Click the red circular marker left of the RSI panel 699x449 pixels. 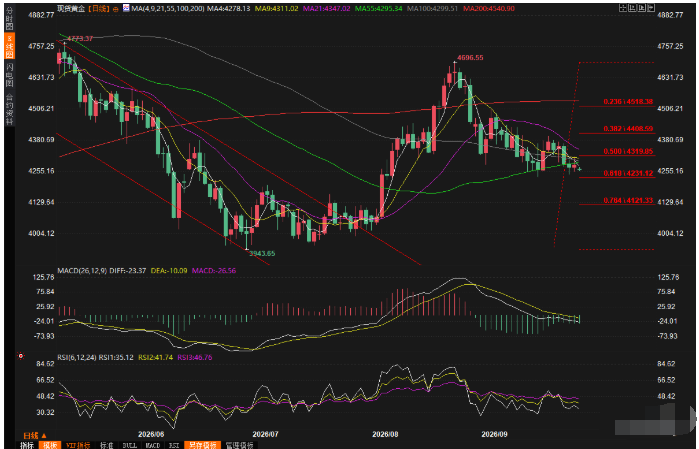pos(21,356)
